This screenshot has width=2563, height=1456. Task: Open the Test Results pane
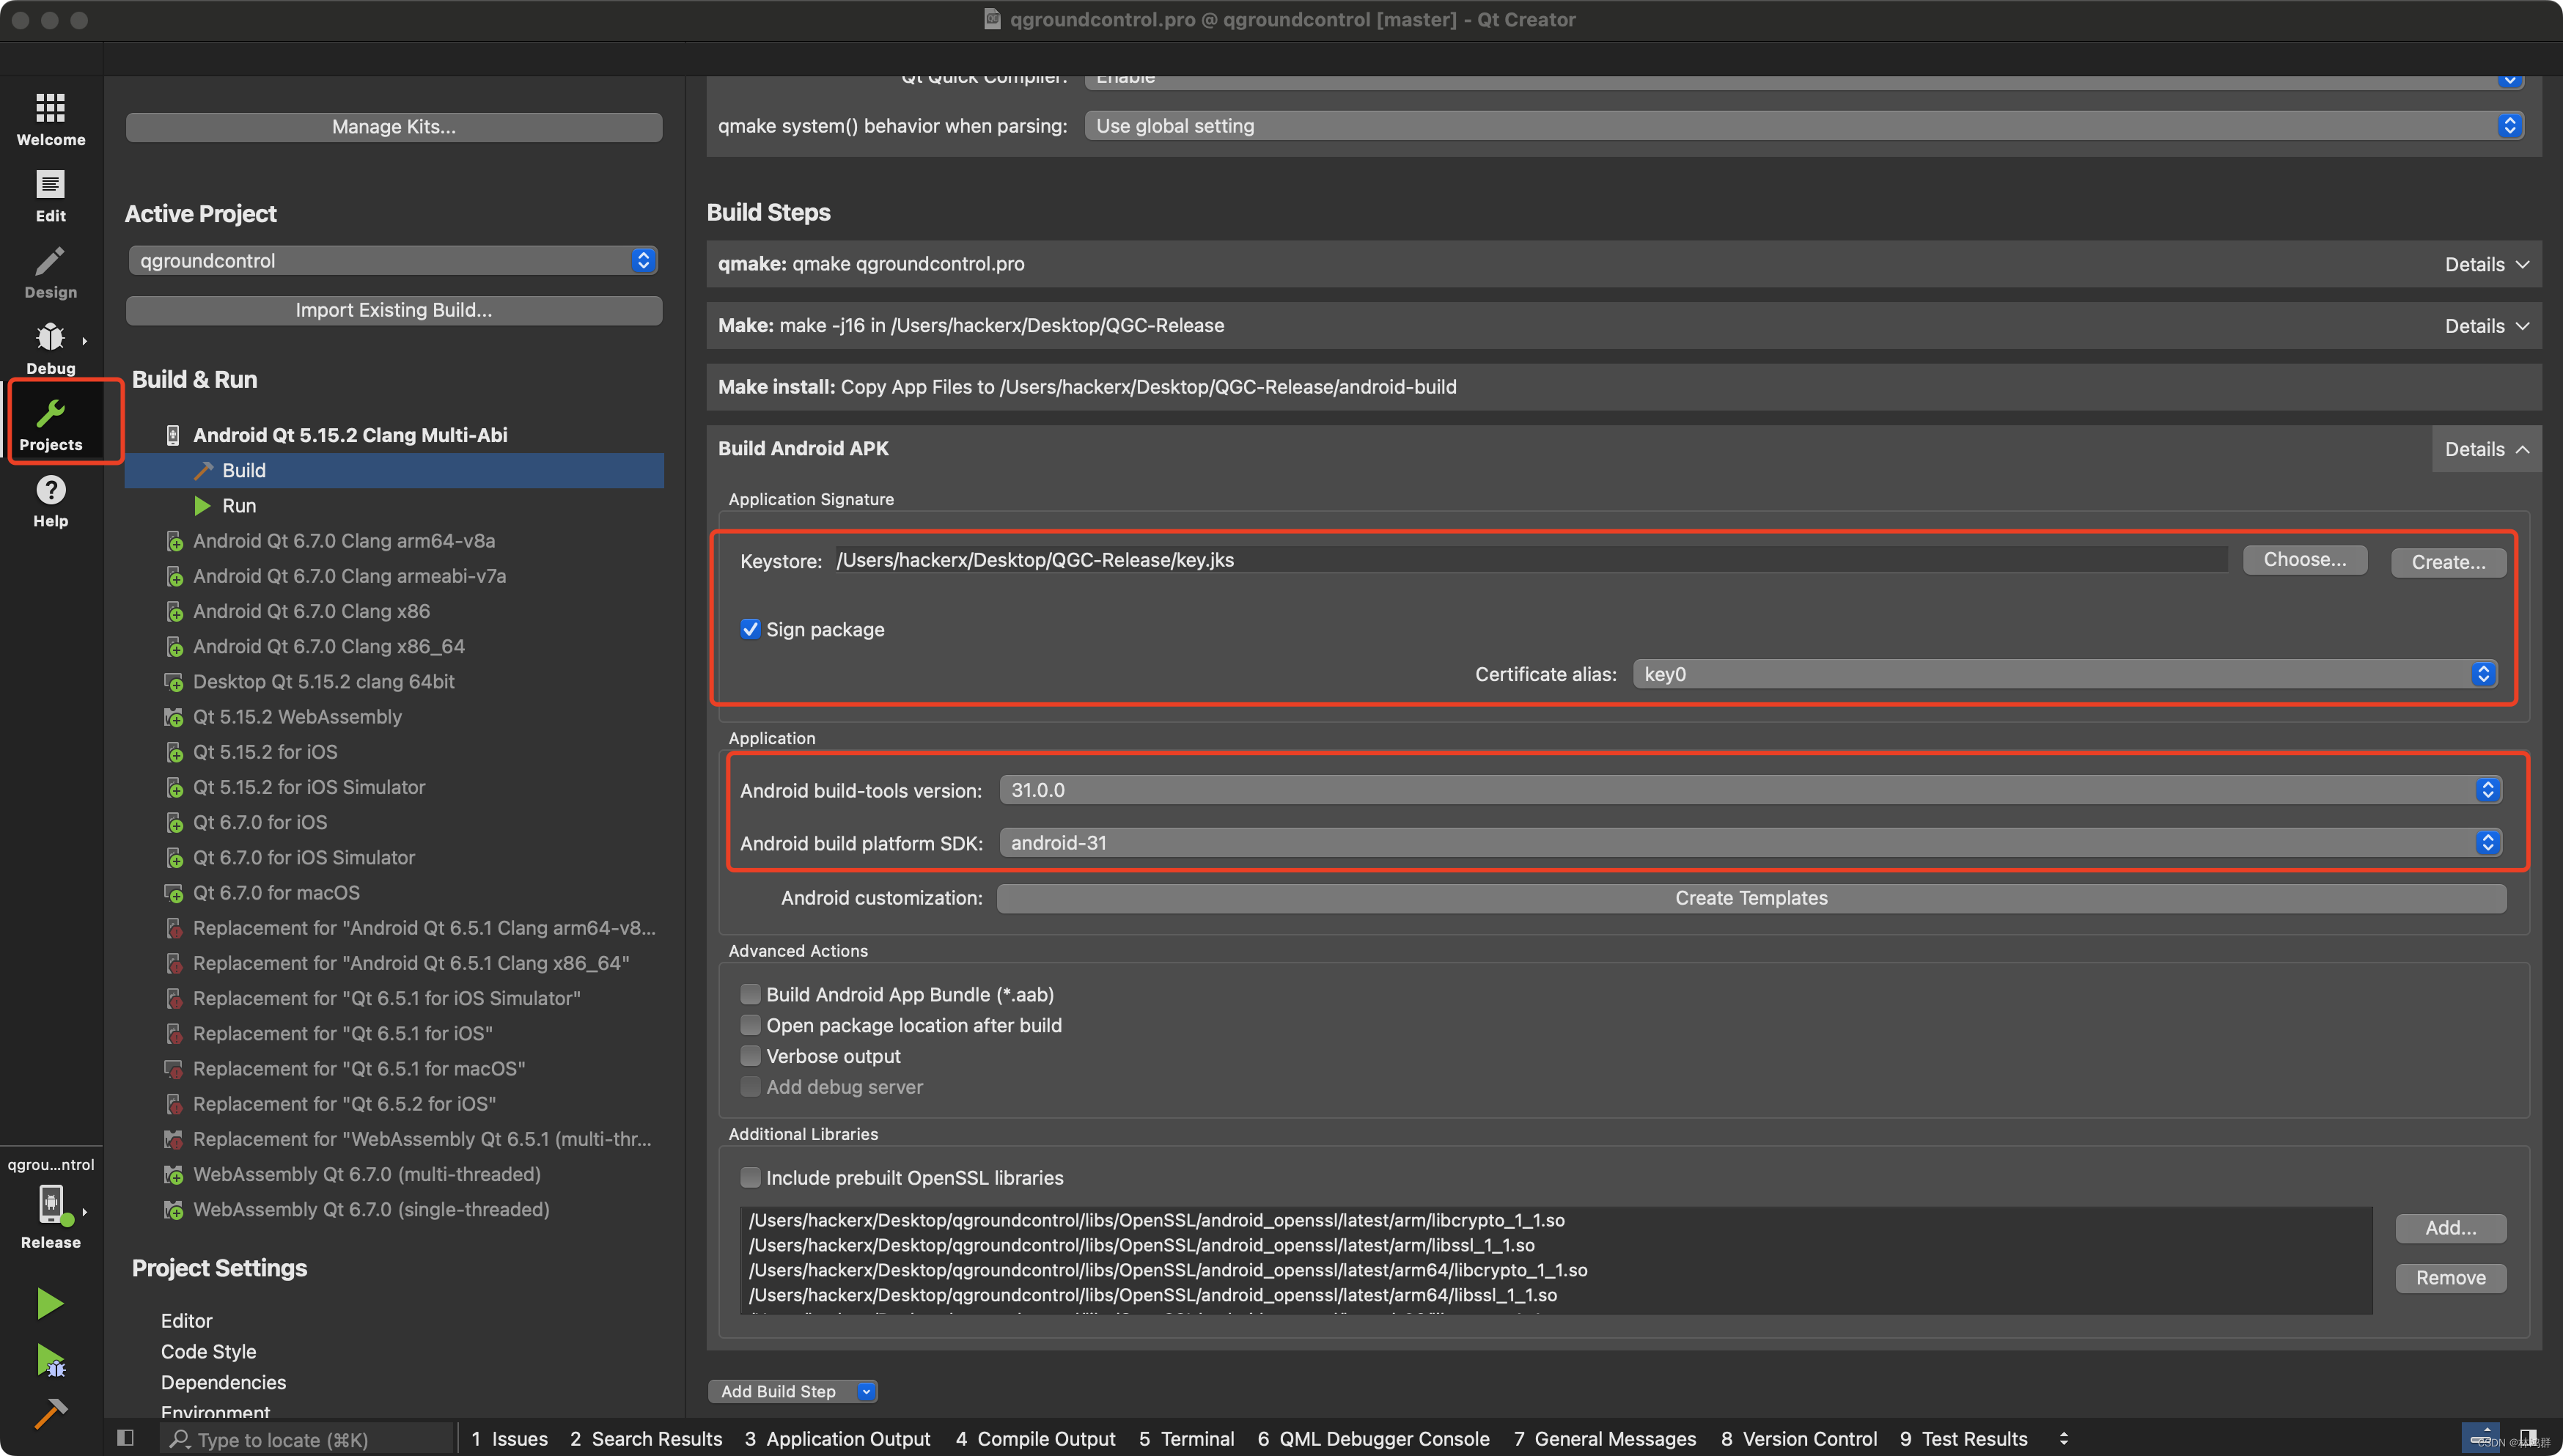click(x=1964, y=1439)
